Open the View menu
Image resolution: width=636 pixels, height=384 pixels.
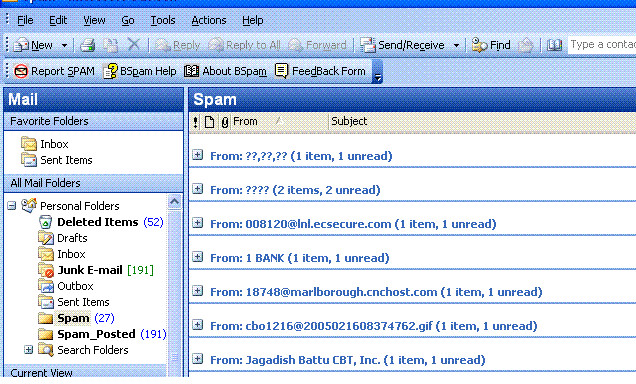pyautogui.click(x=94, y=20)
